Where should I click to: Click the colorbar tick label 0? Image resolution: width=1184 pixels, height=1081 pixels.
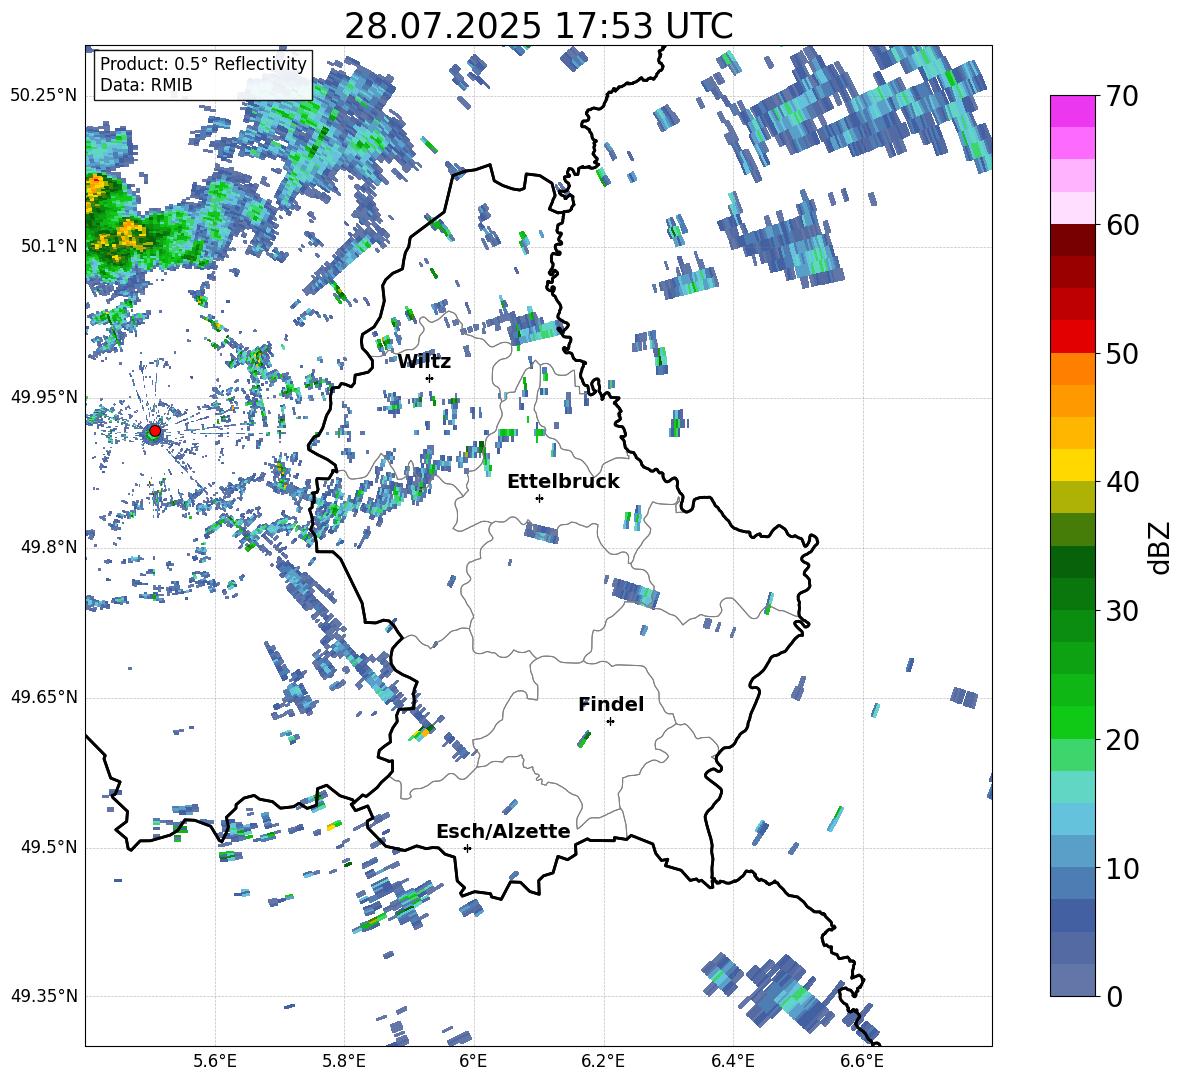tap(1114, 997)
